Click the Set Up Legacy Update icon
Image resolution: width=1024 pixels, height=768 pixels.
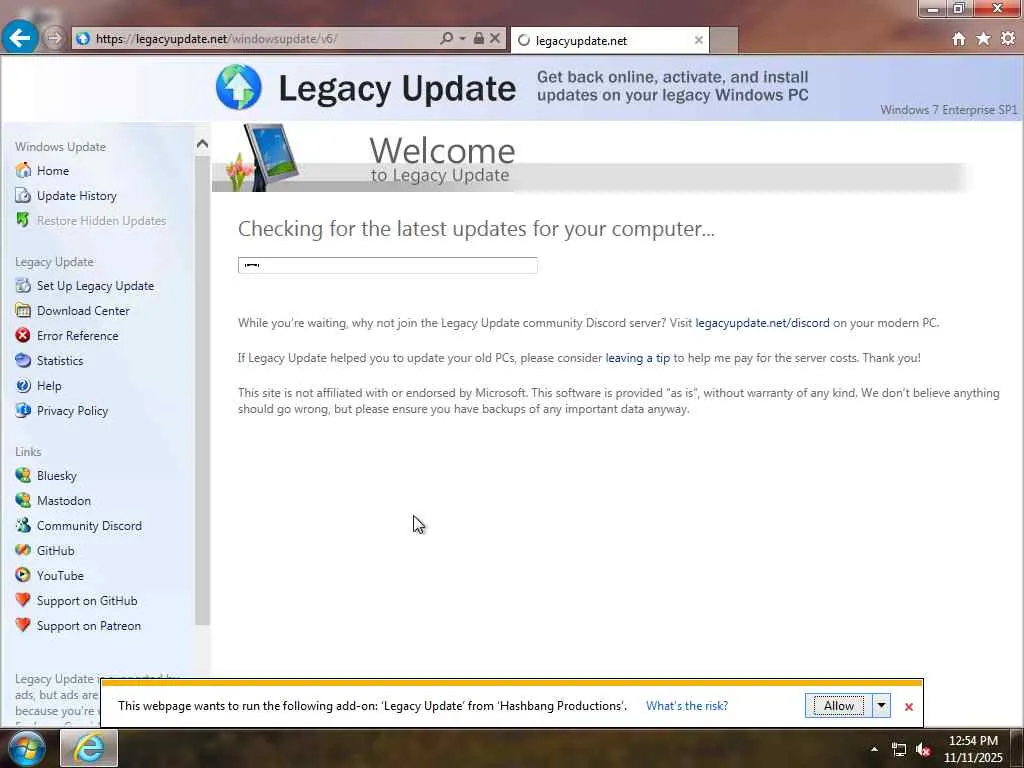(x=23, y=285)
